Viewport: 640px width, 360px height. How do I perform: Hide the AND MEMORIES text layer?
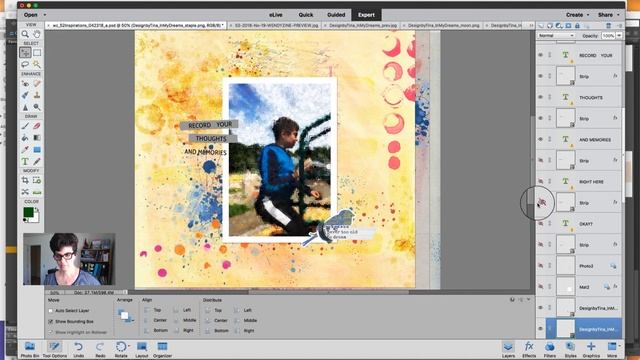click(540, 139)
